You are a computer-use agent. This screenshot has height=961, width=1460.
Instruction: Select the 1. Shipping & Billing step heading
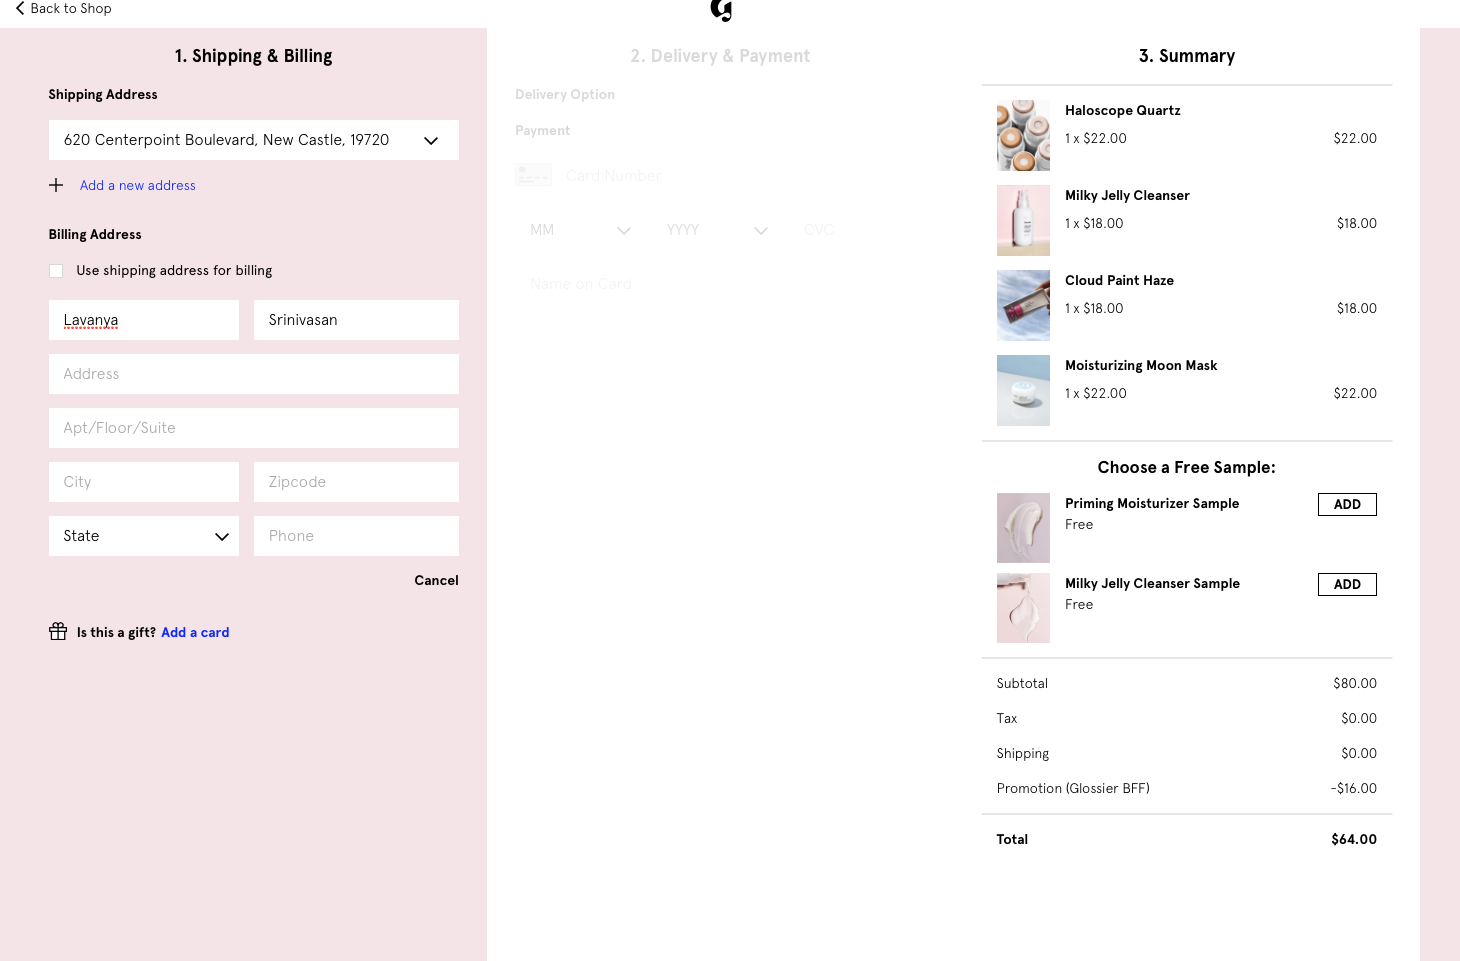(253, 56)
